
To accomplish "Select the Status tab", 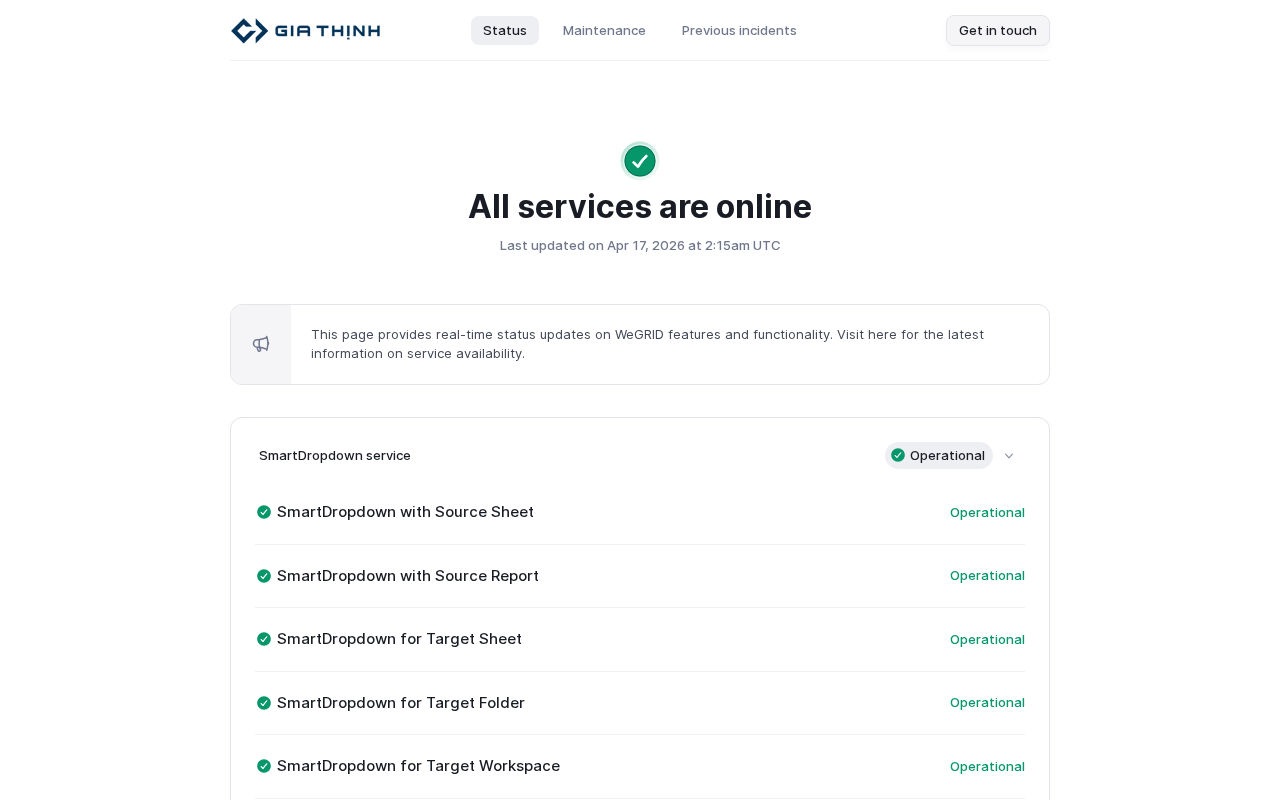I will (x=505, y=31).
